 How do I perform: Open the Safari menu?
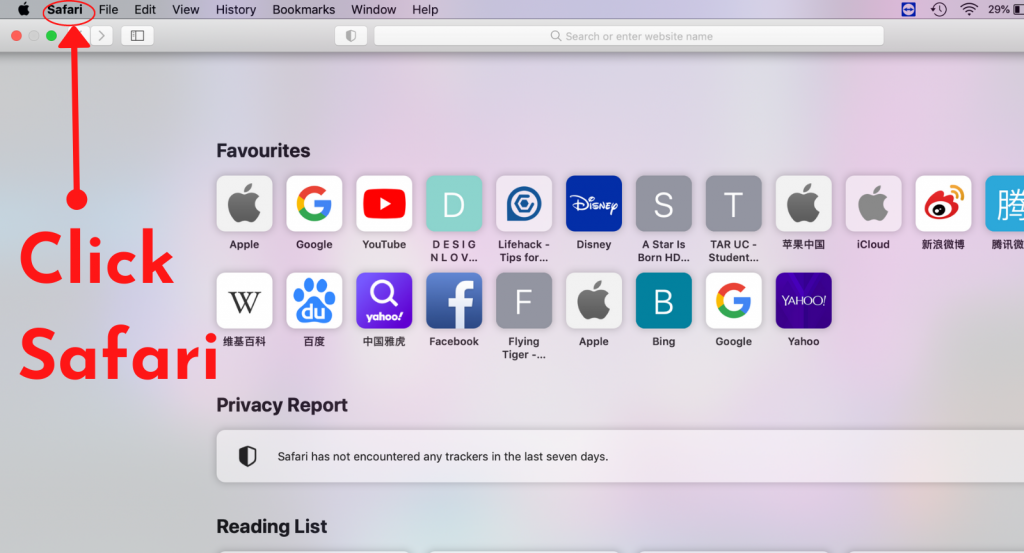(65, 10)
